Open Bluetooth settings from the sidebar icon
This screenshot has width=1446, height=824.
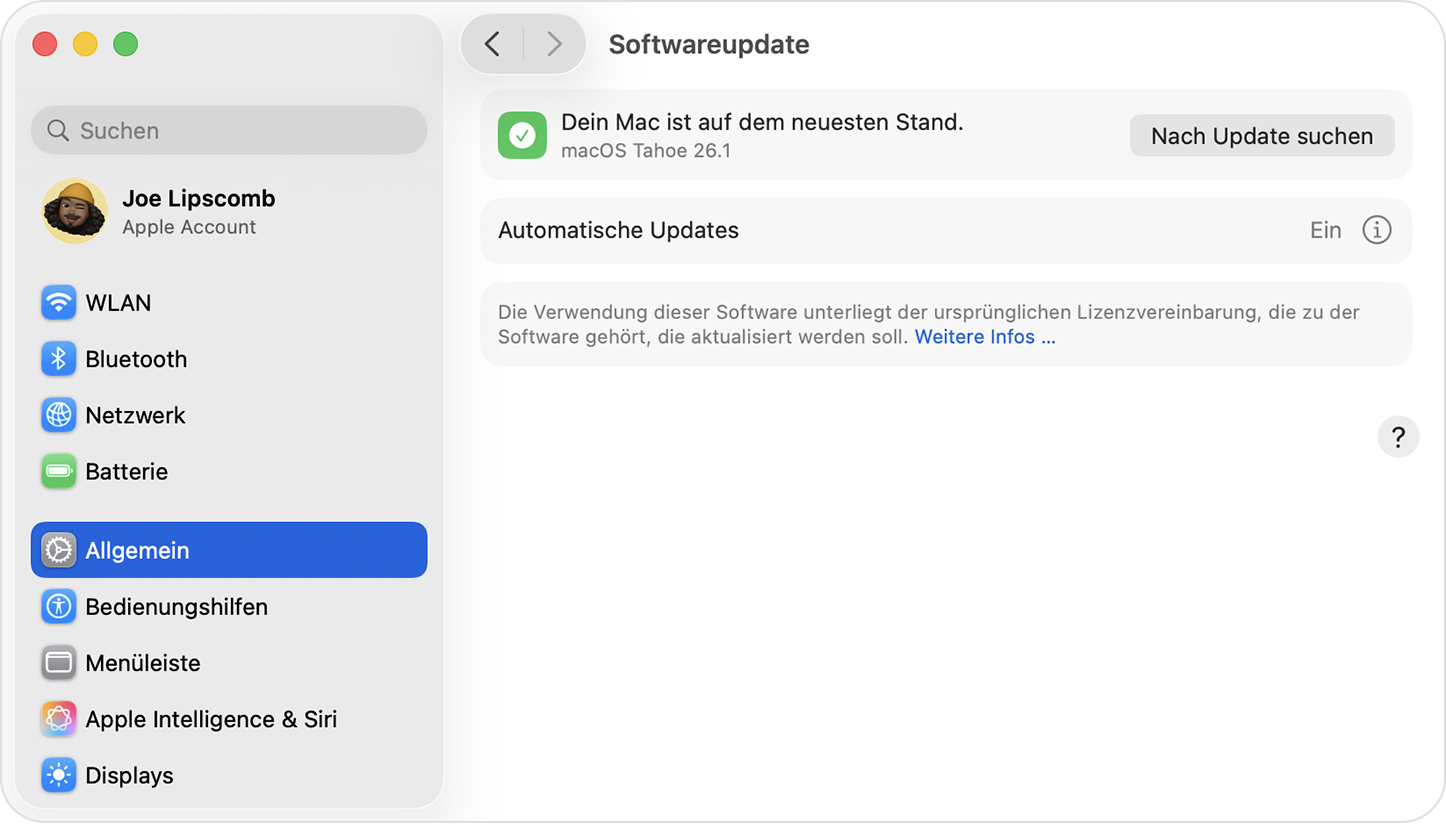click(58, 359)
